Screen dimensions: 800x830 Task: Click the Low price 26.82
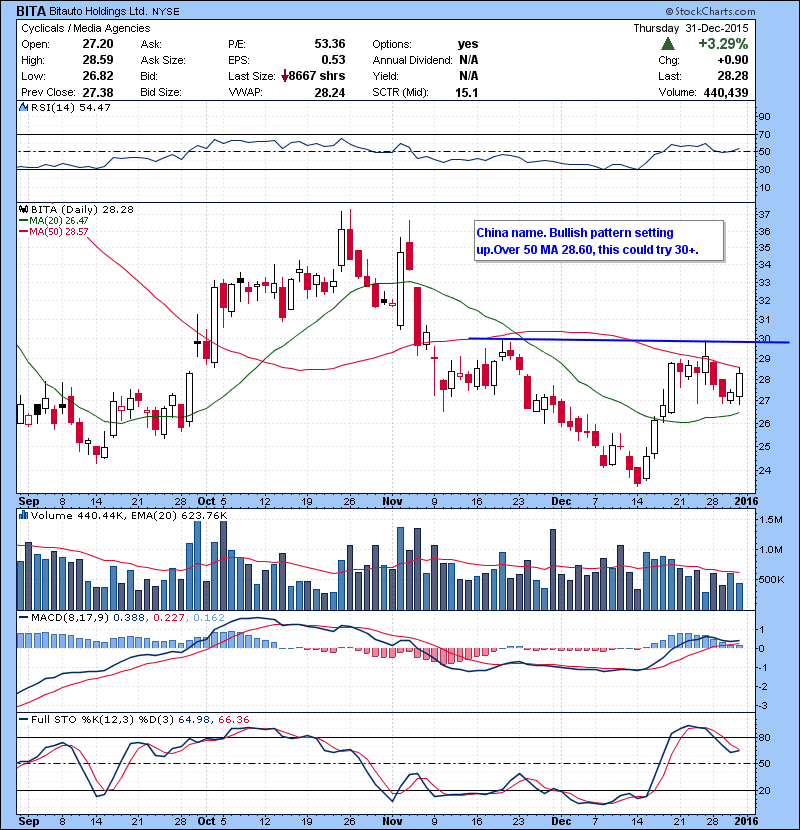coord(98,76)
